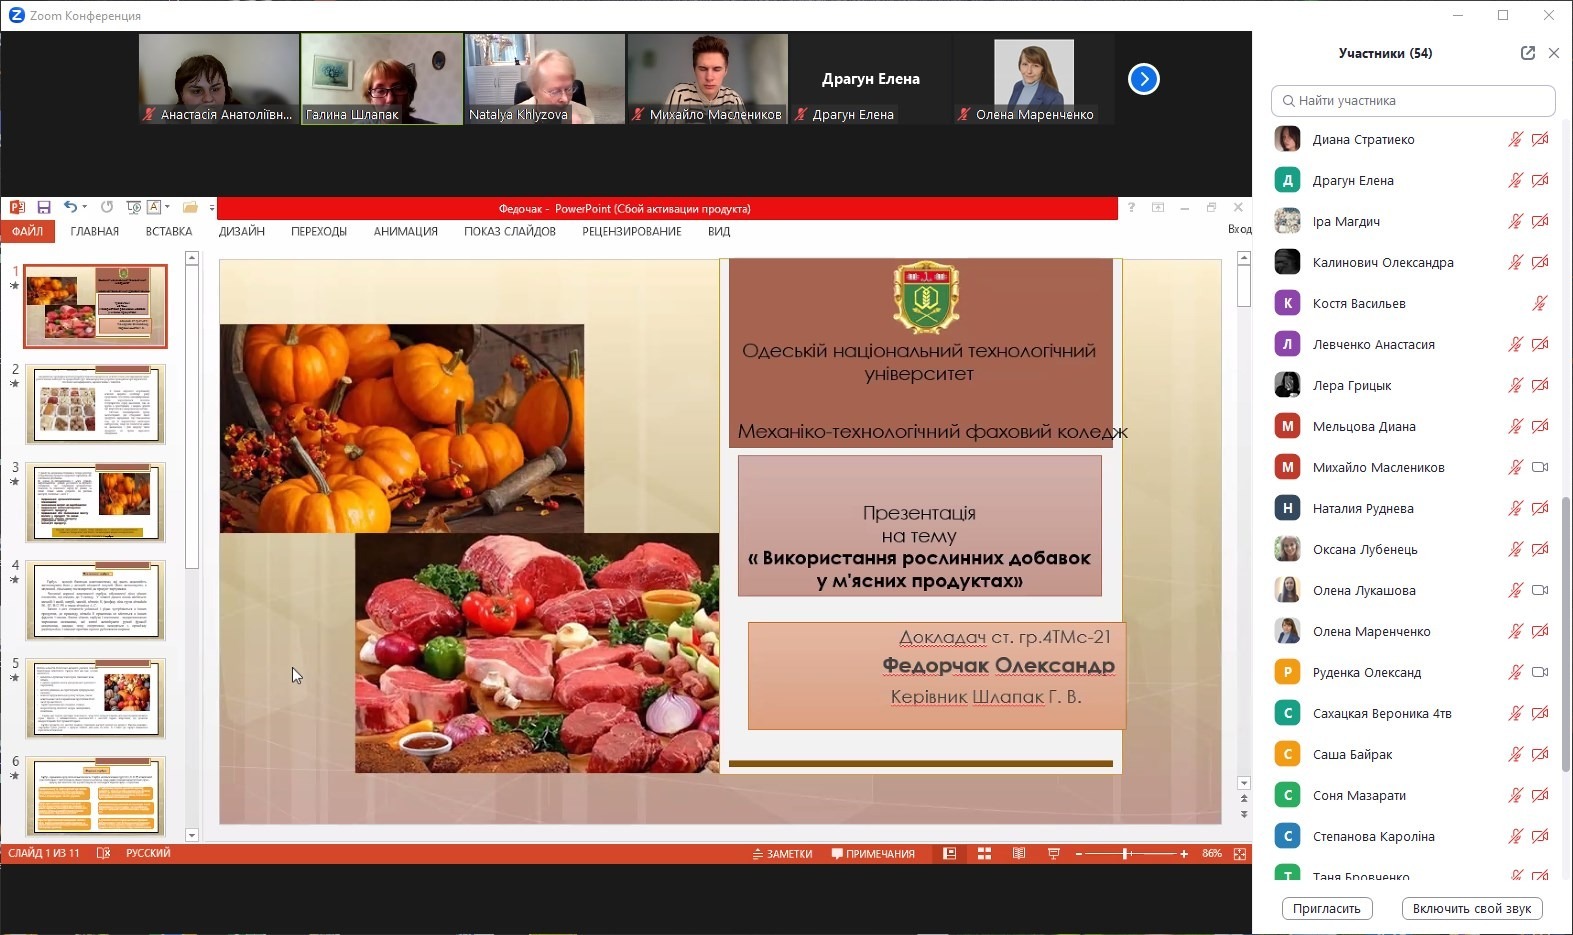The image size is (1573, 935).
Task: Click Олена Лукашова camera icon in list
Action: pos(1540,590)
